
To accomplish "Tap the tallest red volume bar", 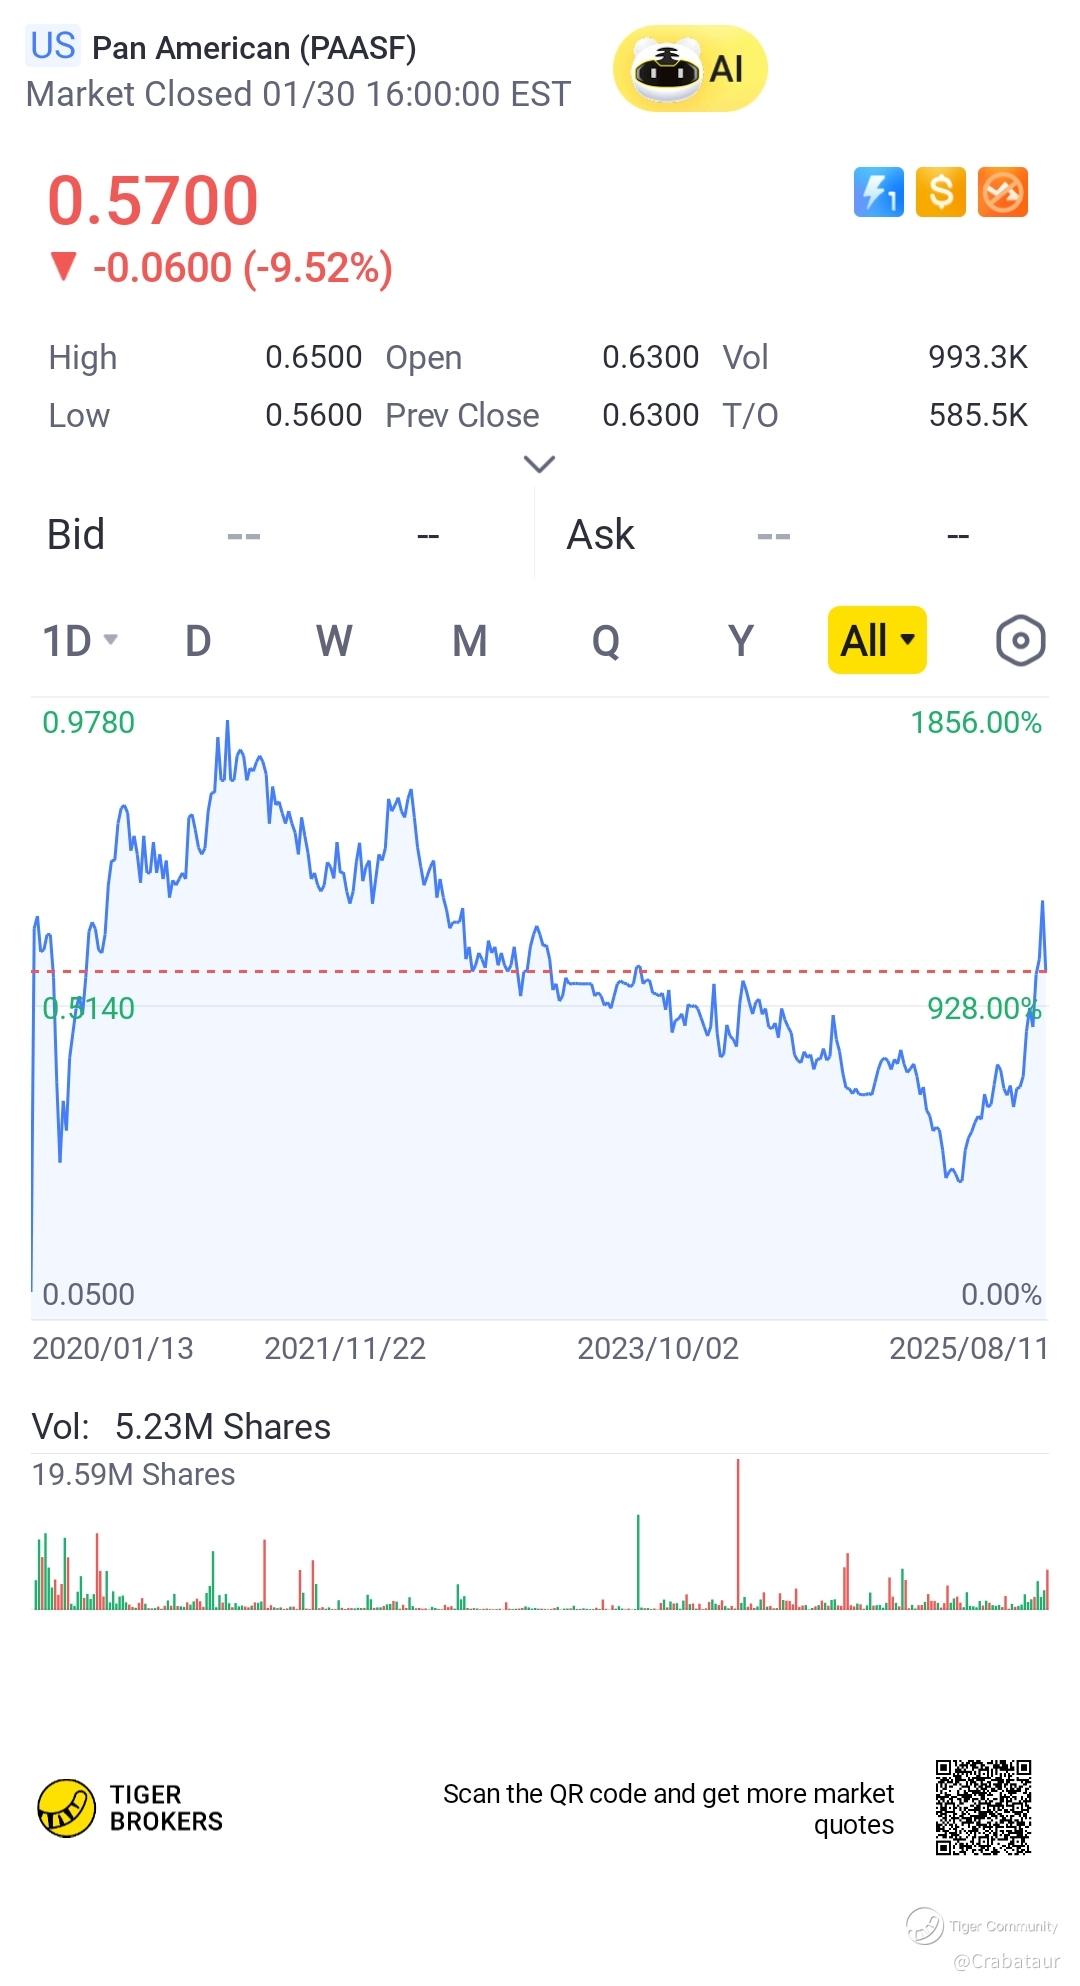I will pyautogui.click(x=738, y=1535).
